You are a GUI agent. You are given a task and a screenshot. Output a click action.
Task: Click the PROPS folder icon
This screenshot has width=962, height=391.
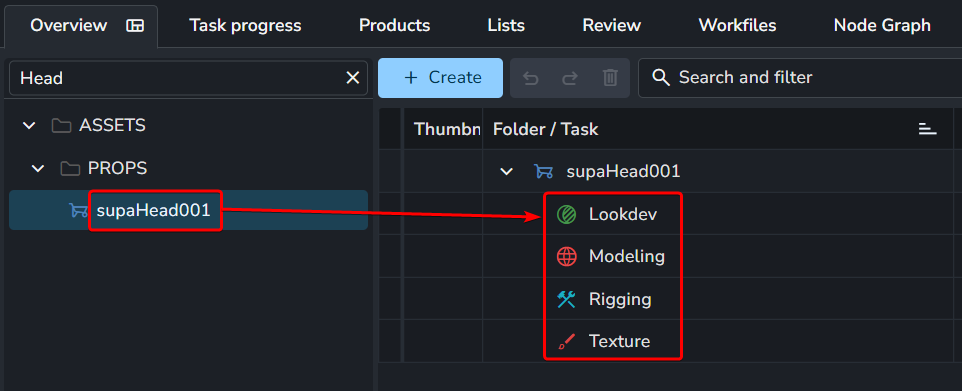(70, 168)
